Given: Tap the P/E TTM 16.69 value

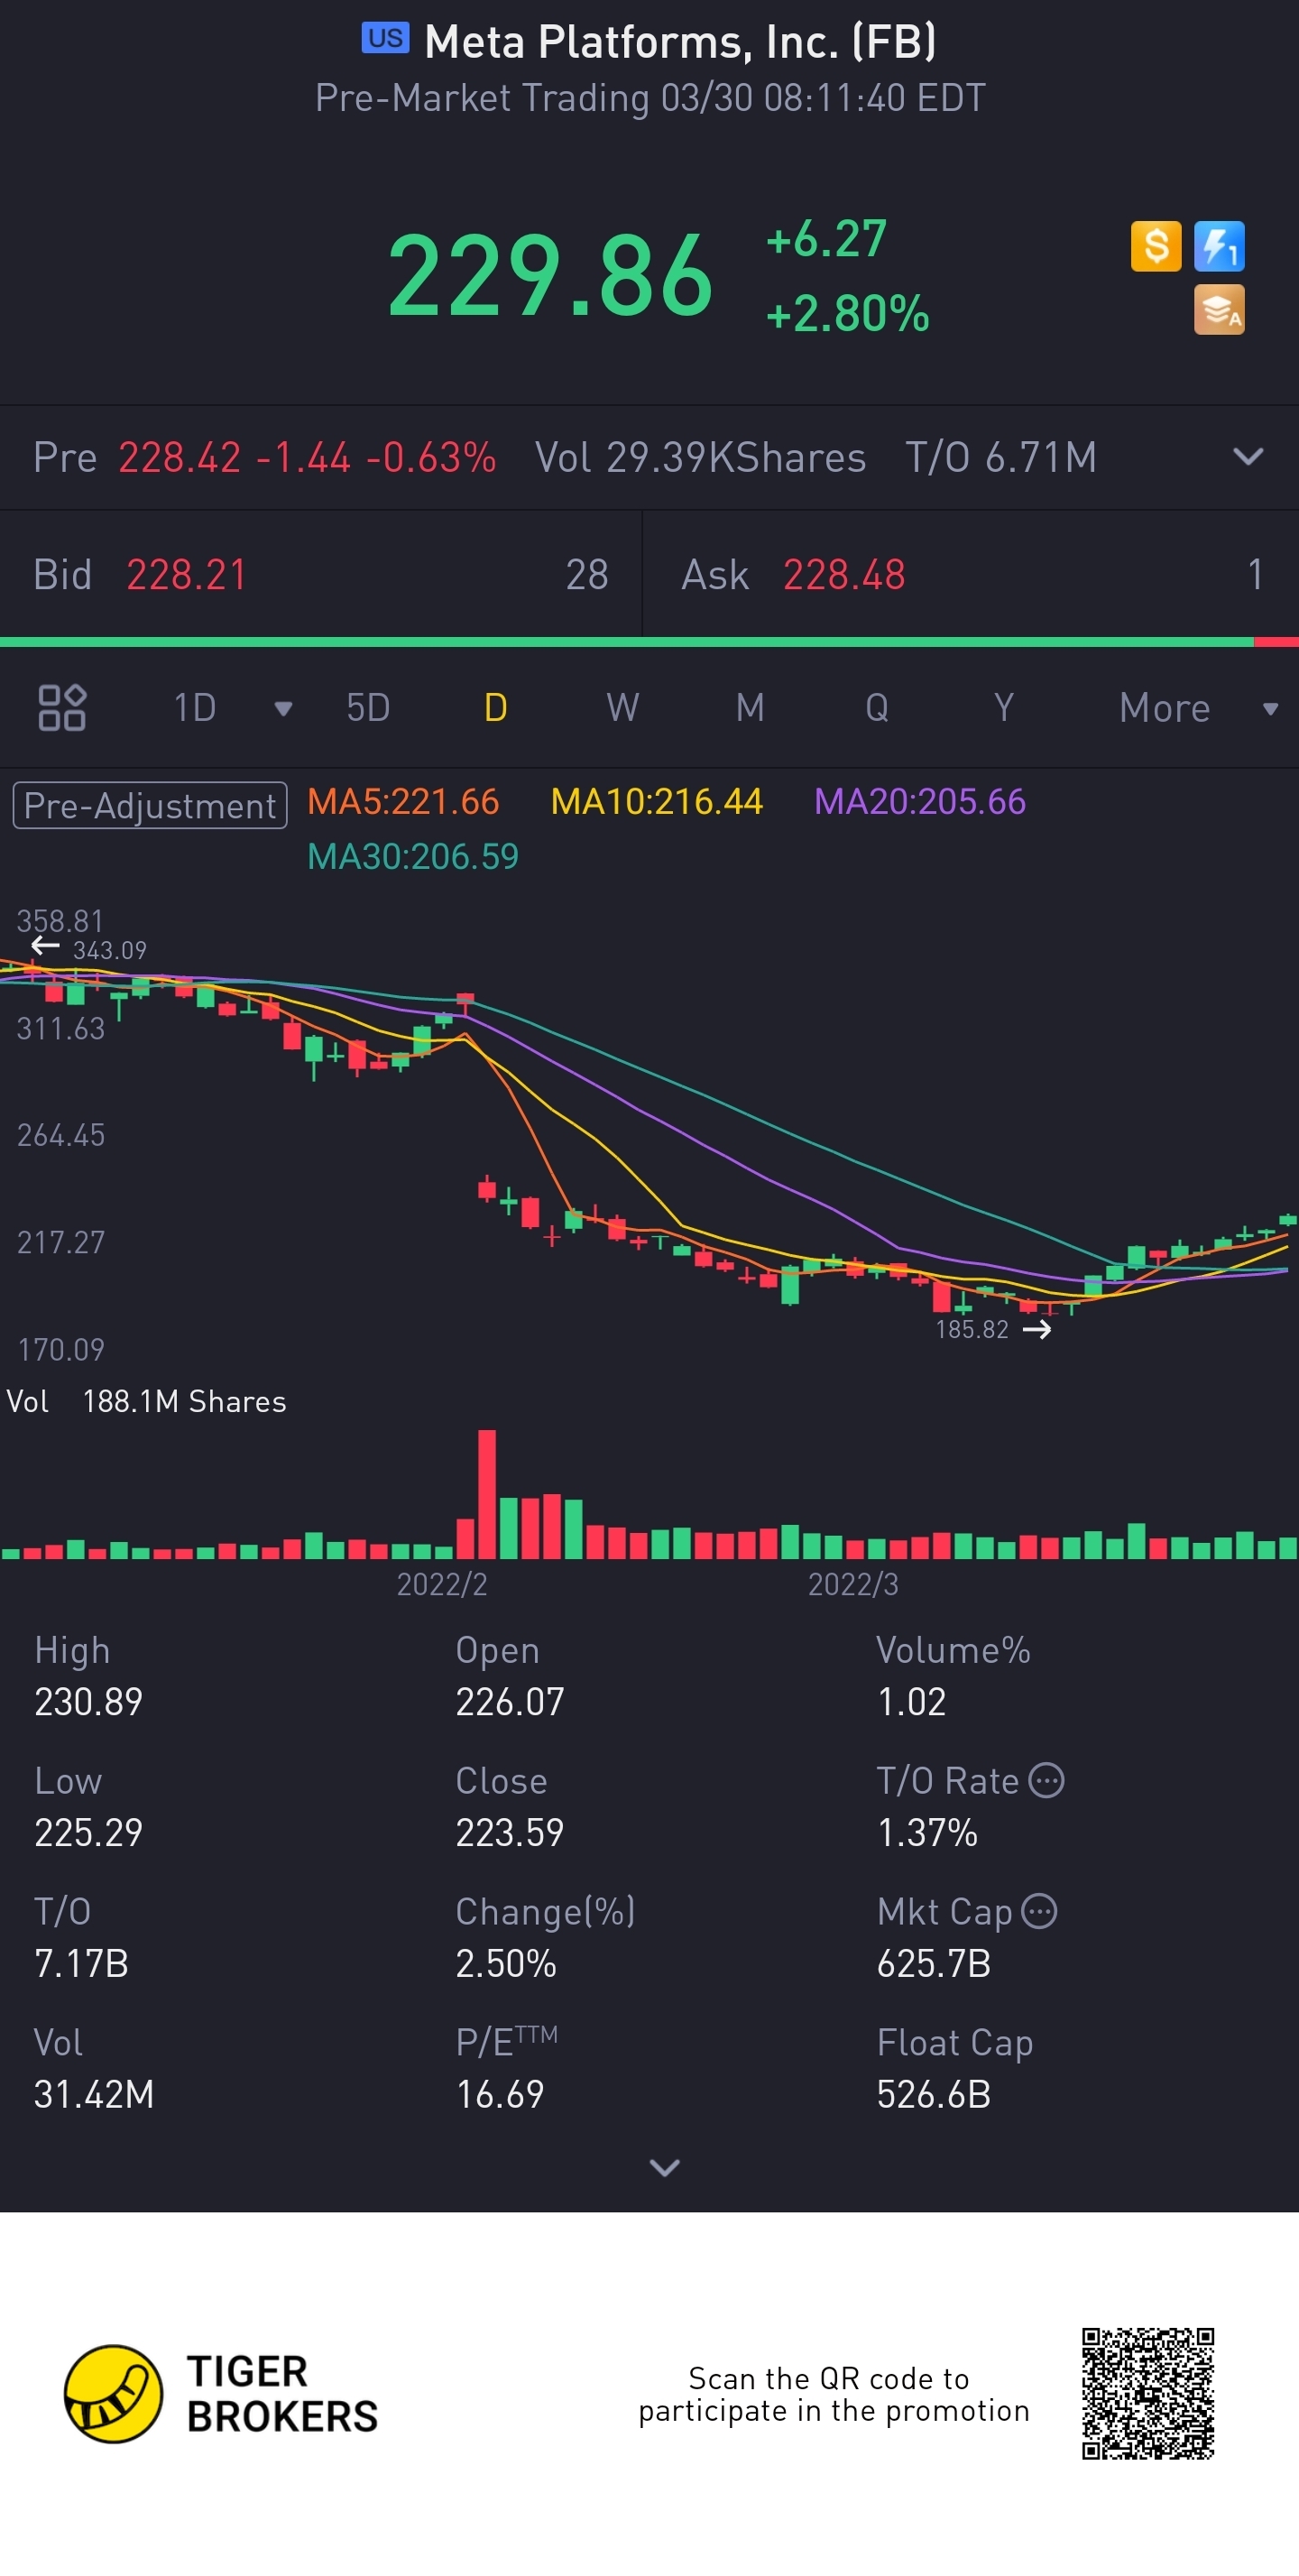Looking at the screenshot, I should pos(500,2095).
